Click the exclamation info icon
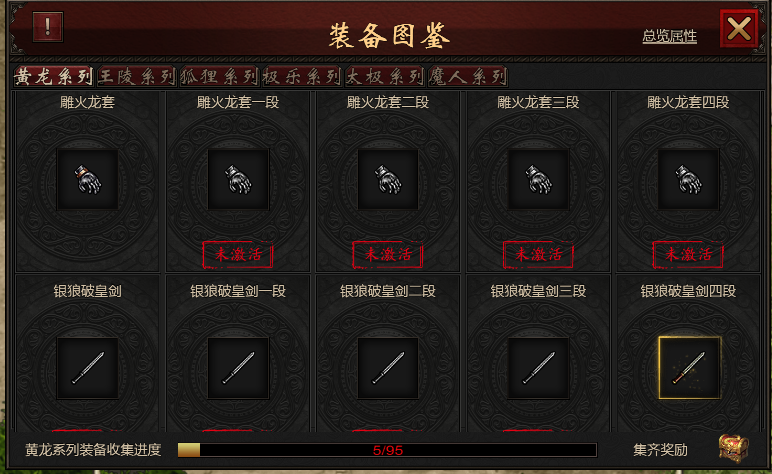 [x=48, y=27]
